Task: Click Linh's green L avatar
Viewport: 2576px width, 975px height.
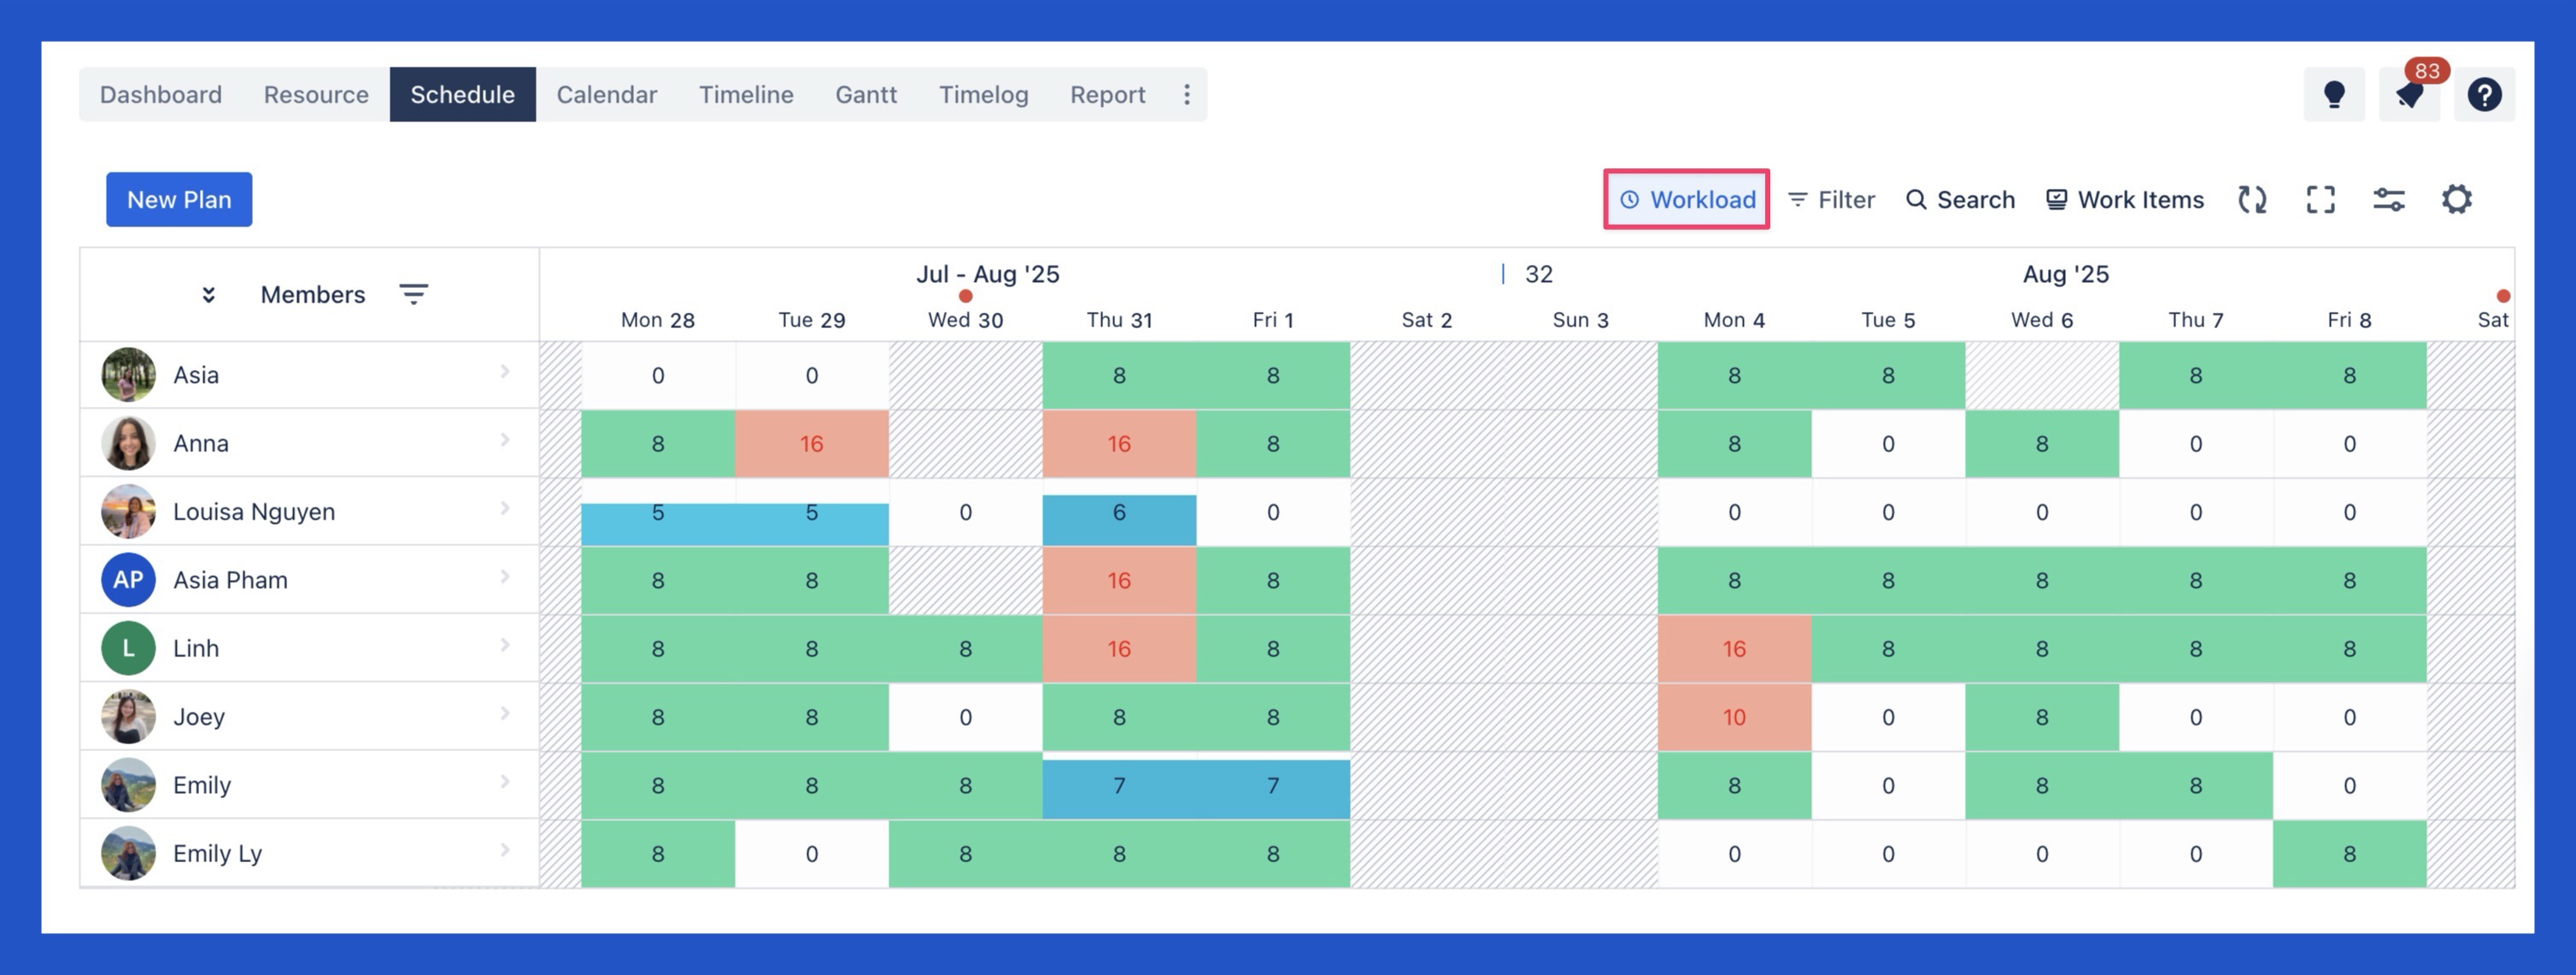Action: [128, 648]
